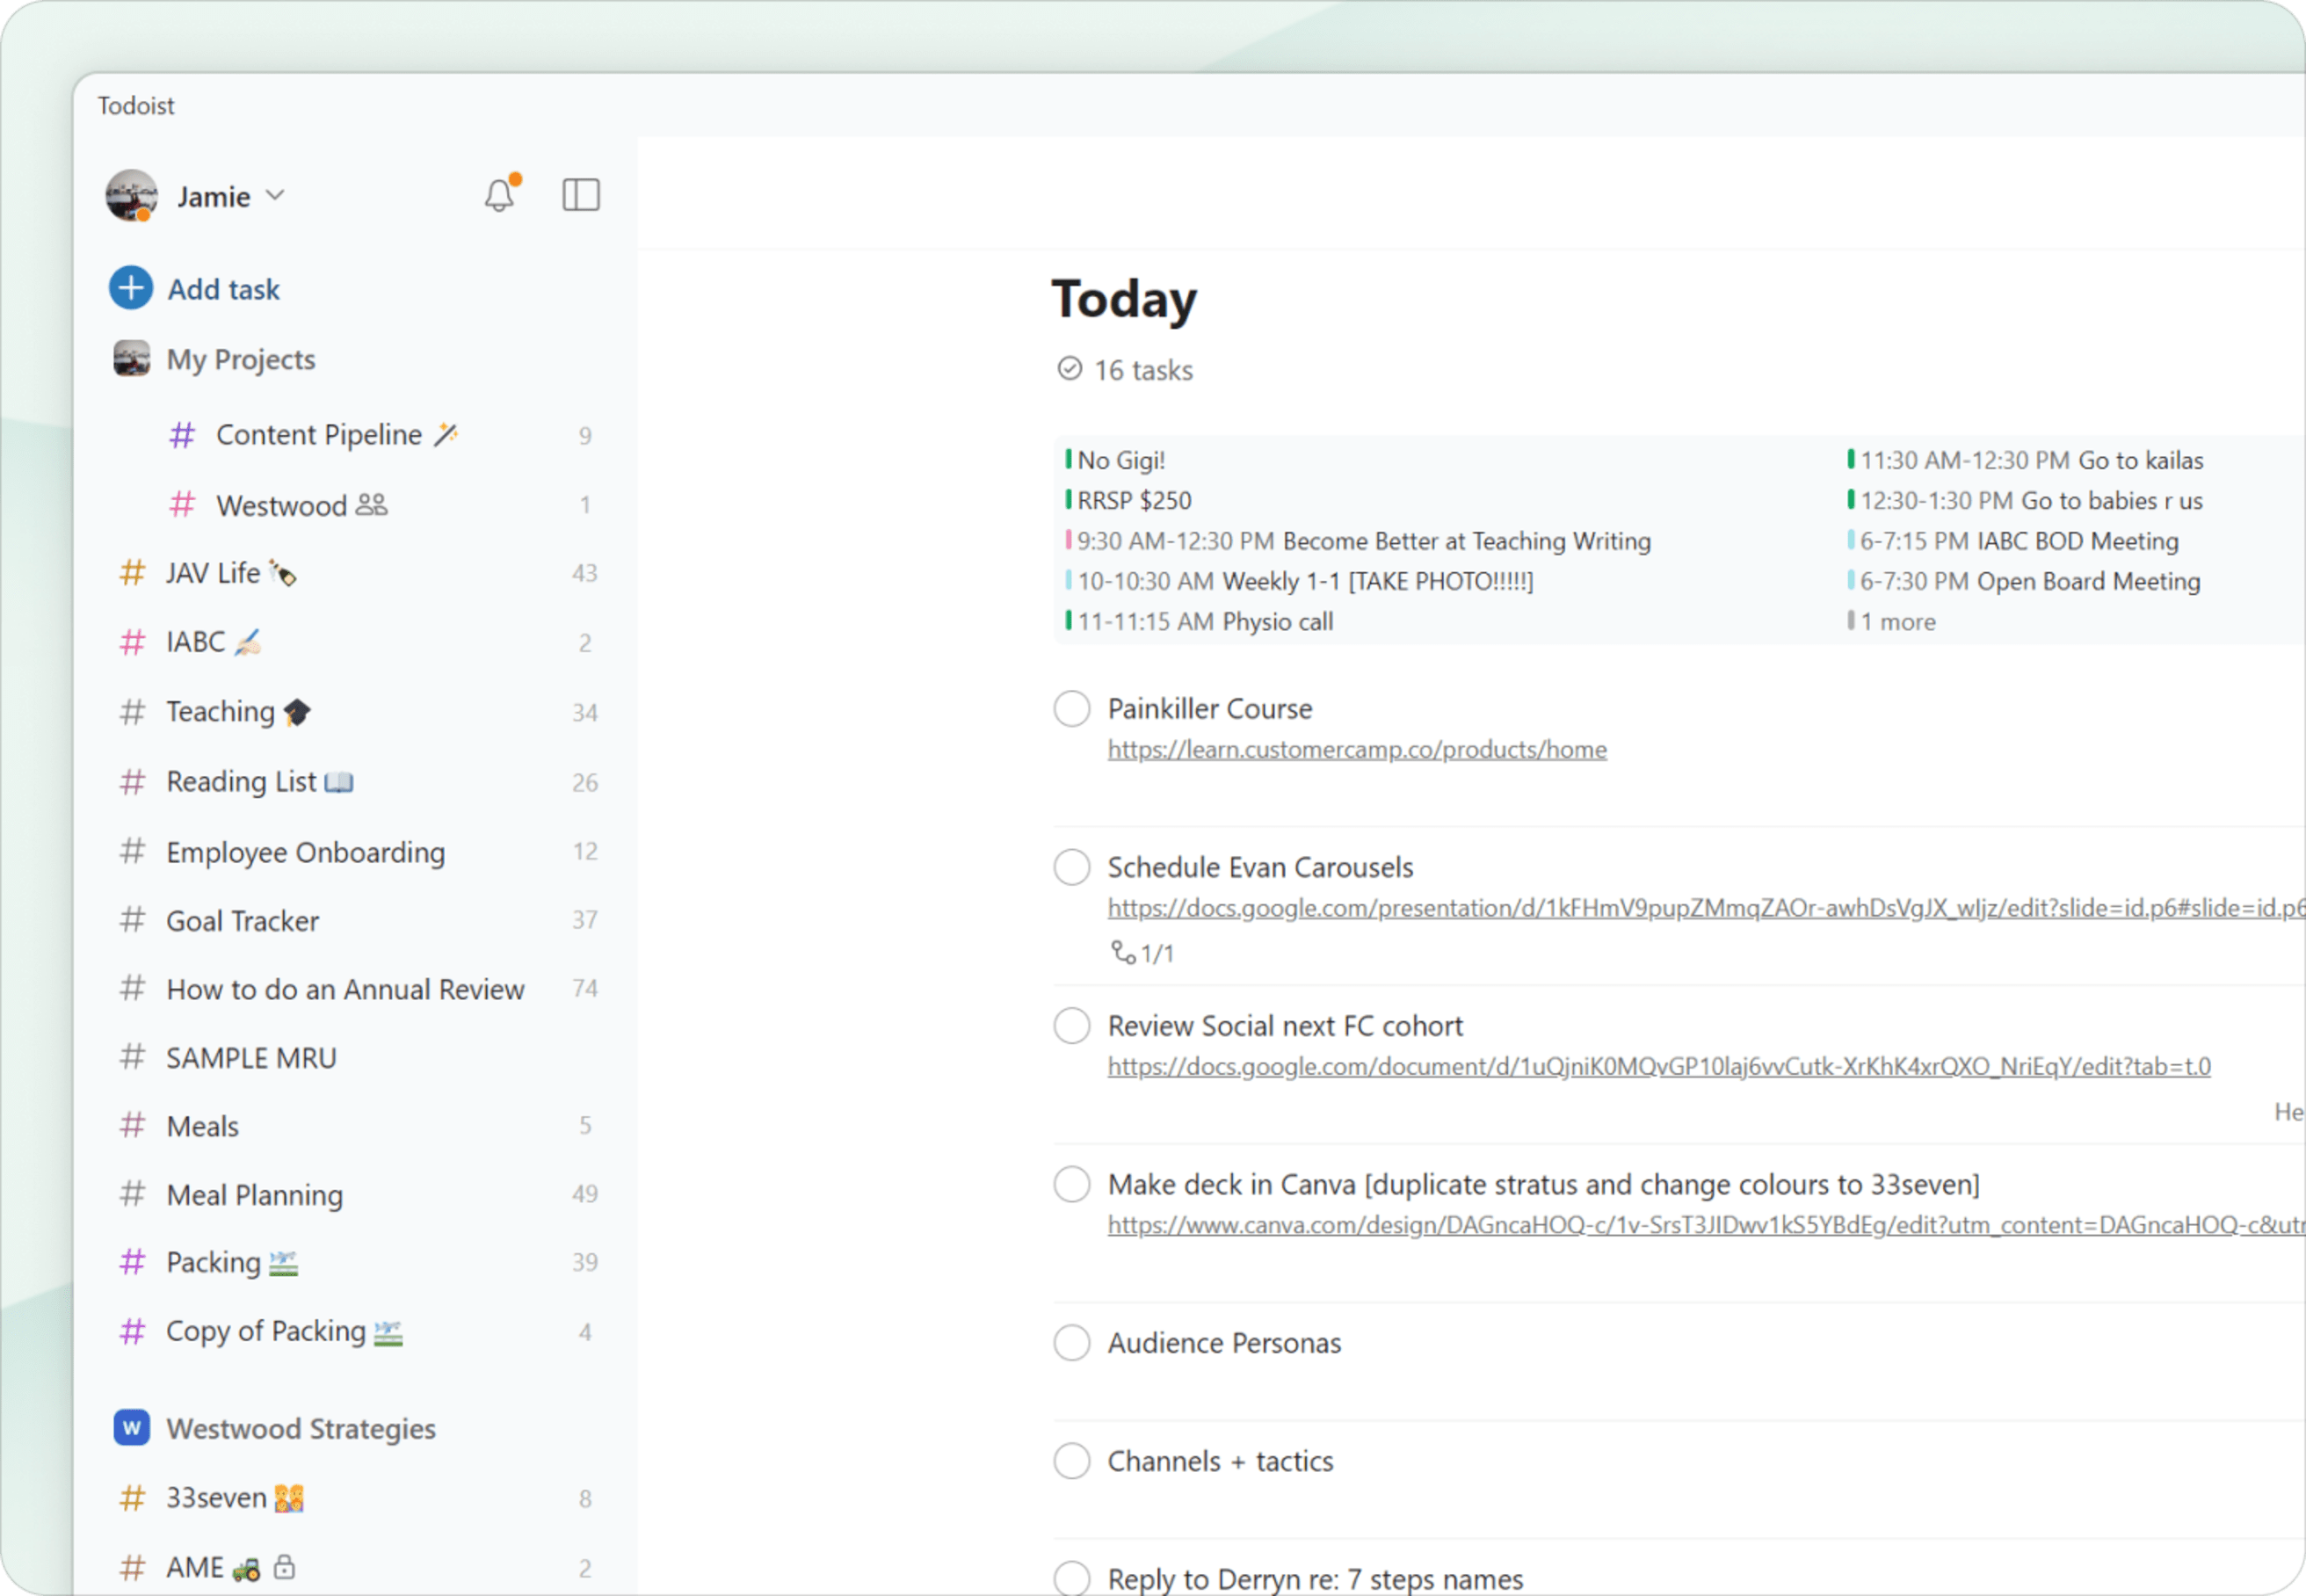Click hash icon beside Meals

[x=132, y=1125]
